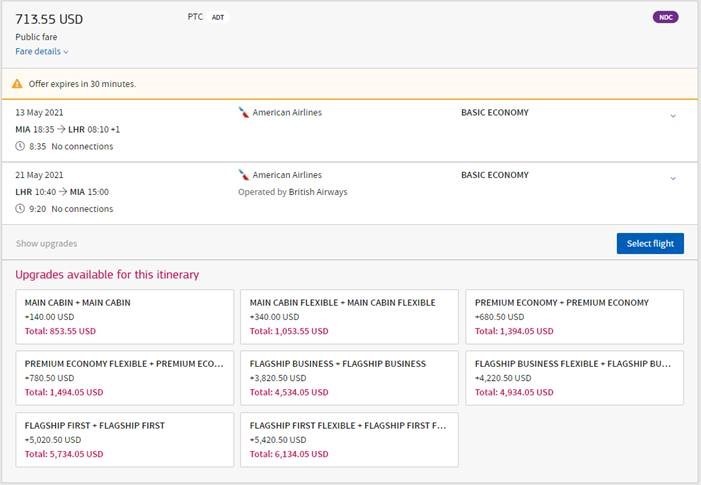Viewport: 701px width, 485px height.
Task: Click the ADT passenger type badge
Action: (x=218, y=18)
